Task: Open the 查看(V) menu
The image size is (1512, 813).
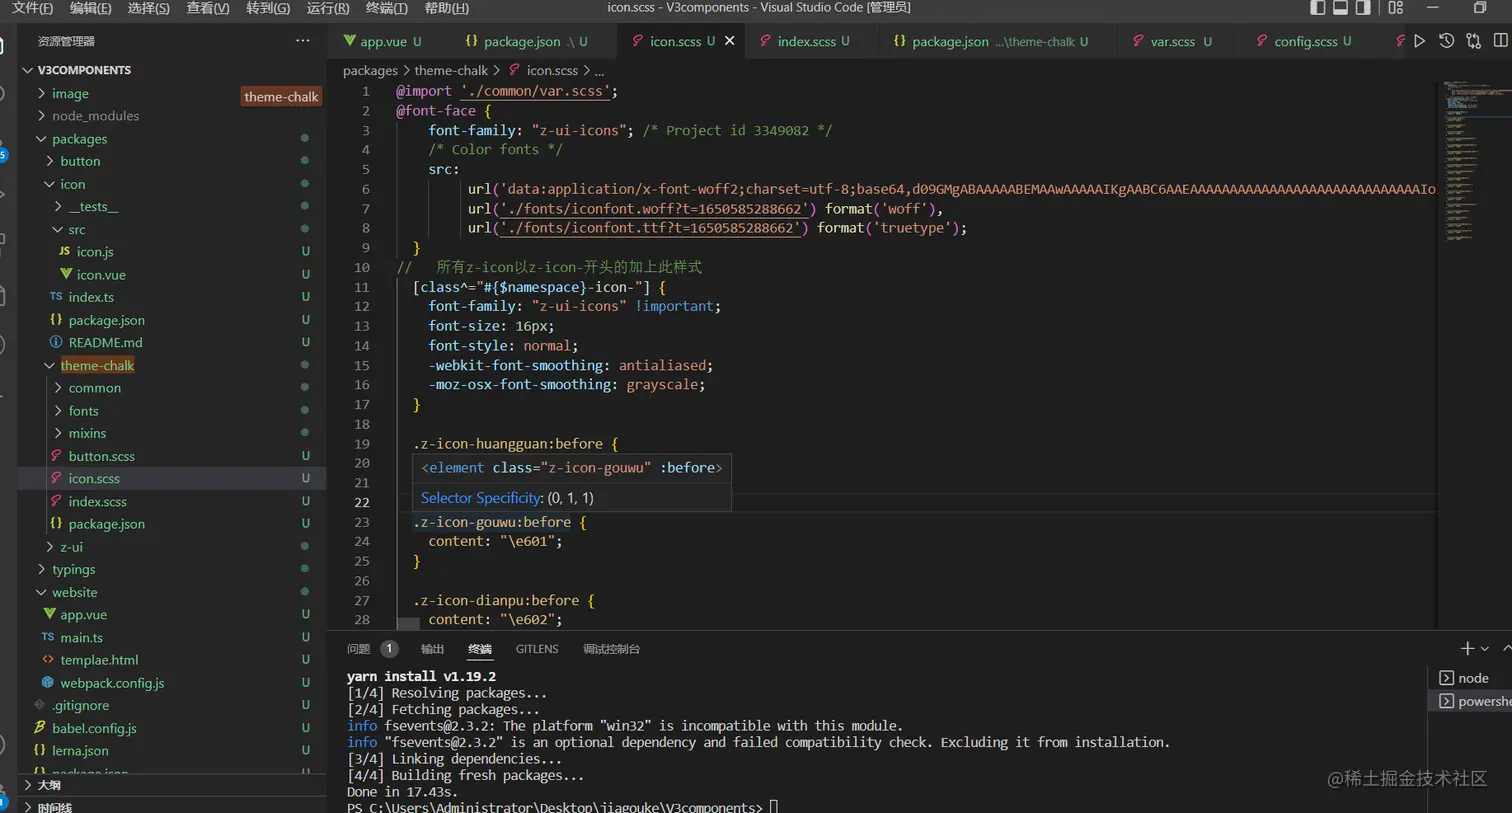Action: point(208,8)
